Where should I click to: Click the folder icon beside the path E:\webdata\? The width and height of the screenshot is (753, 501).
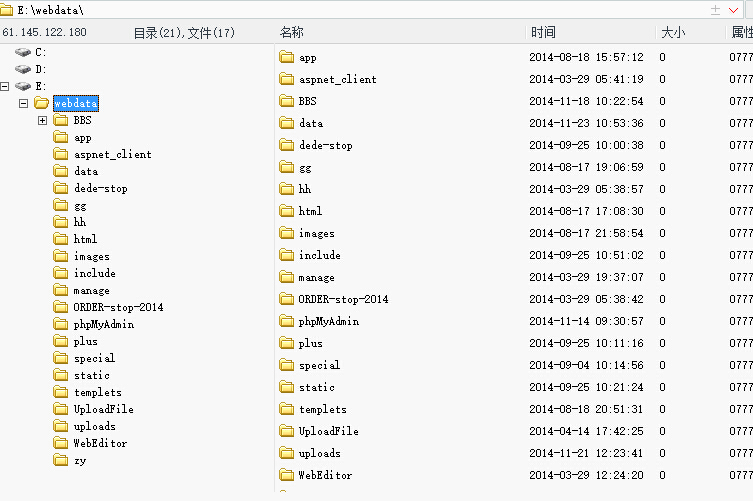point(6,10)
